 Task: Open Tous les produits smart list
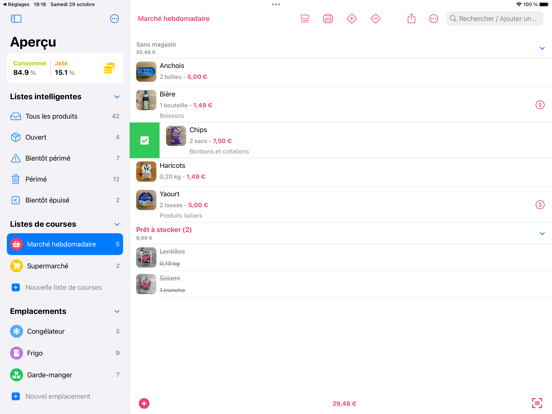pyautogui.click(x=65, y=116)
